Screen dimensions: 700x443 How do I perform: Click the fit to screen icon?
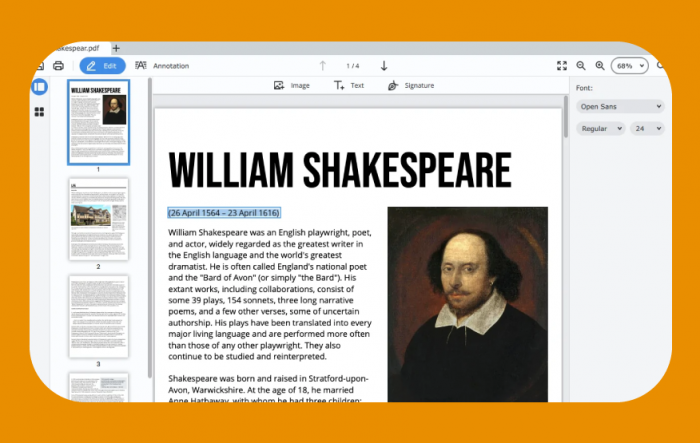pos(562,66)
